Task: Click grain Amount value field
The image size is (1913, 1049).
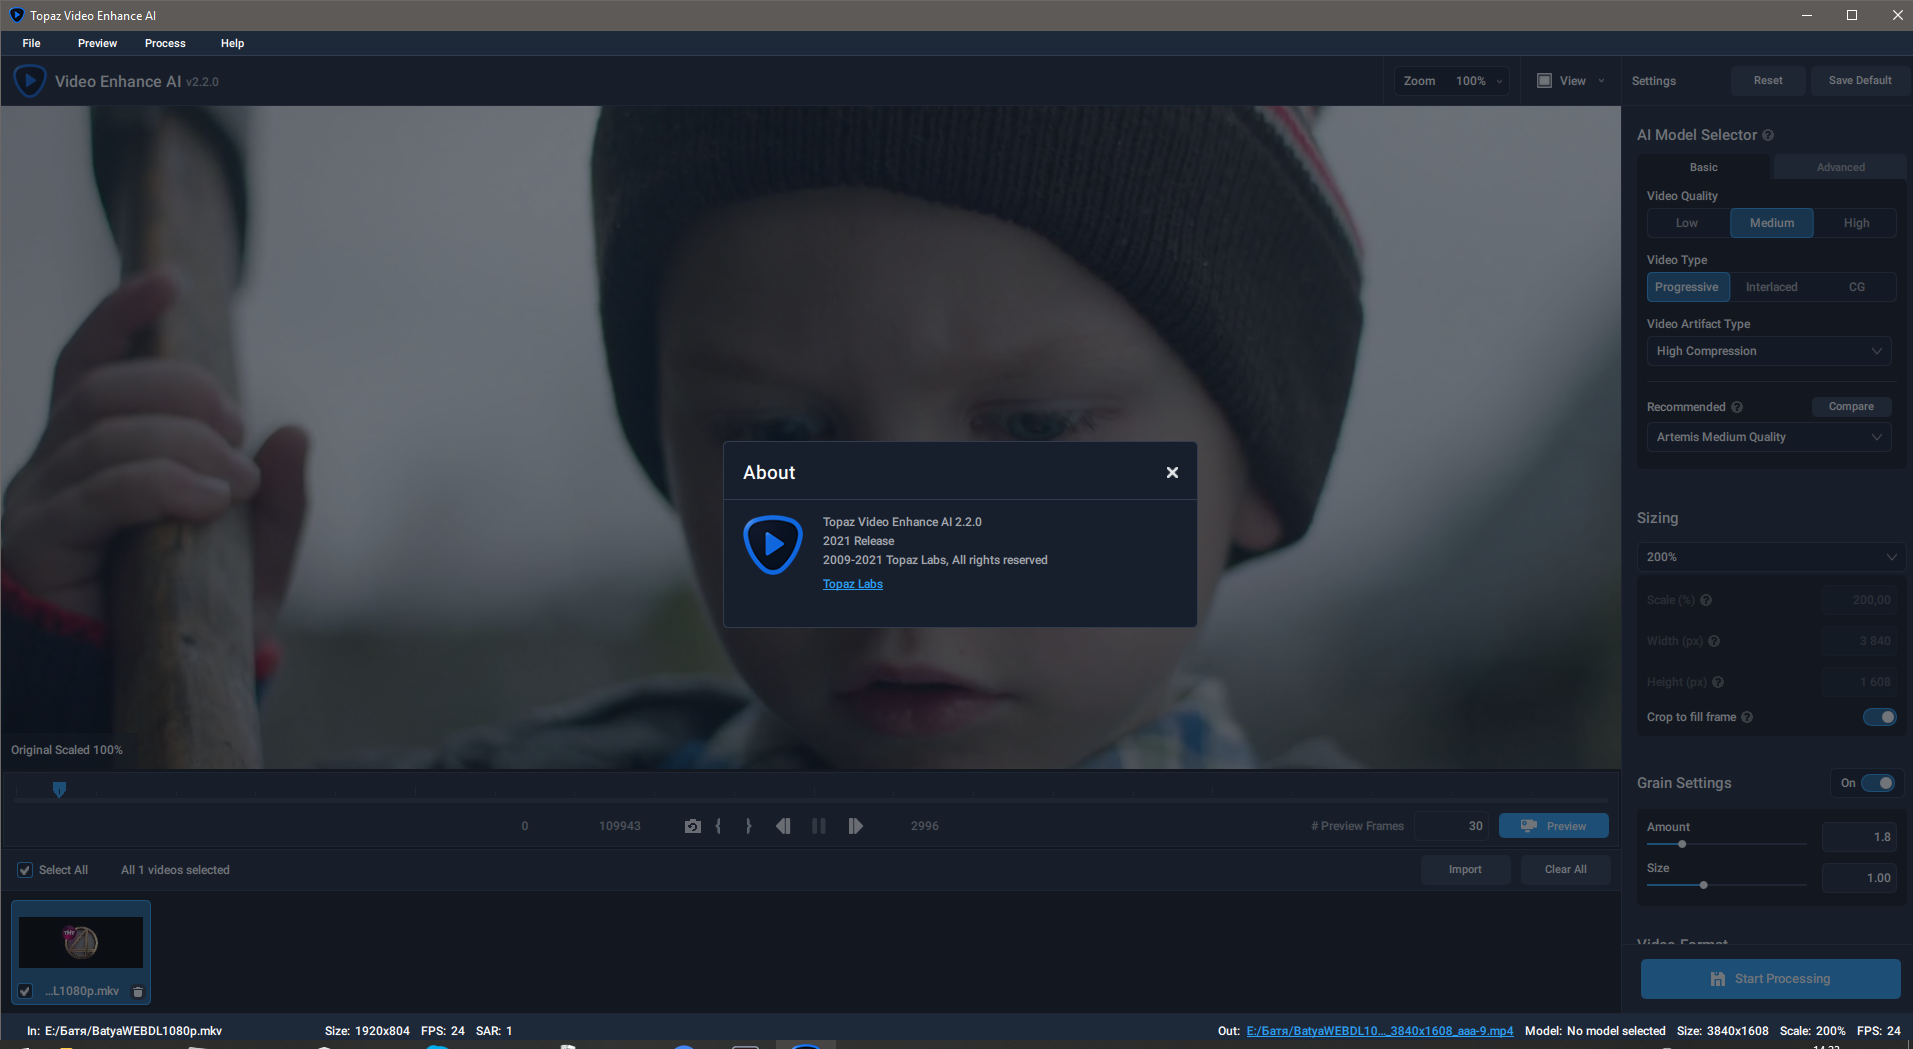Action: pos(1859,837)
